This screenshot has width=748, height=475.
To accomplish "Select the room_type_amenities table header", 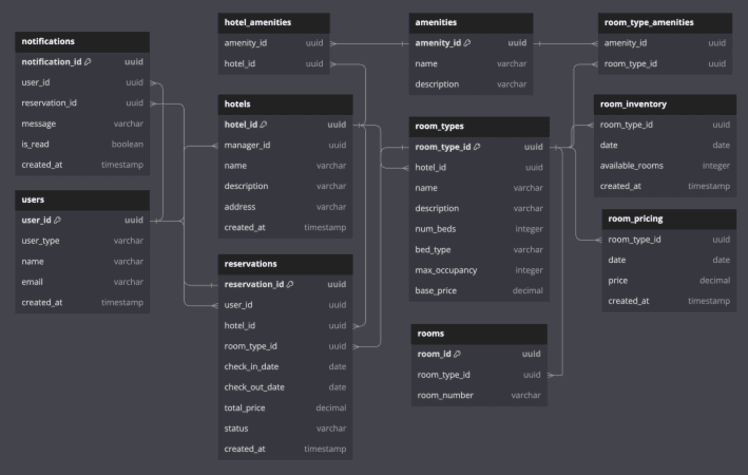I will pos(665,22).
